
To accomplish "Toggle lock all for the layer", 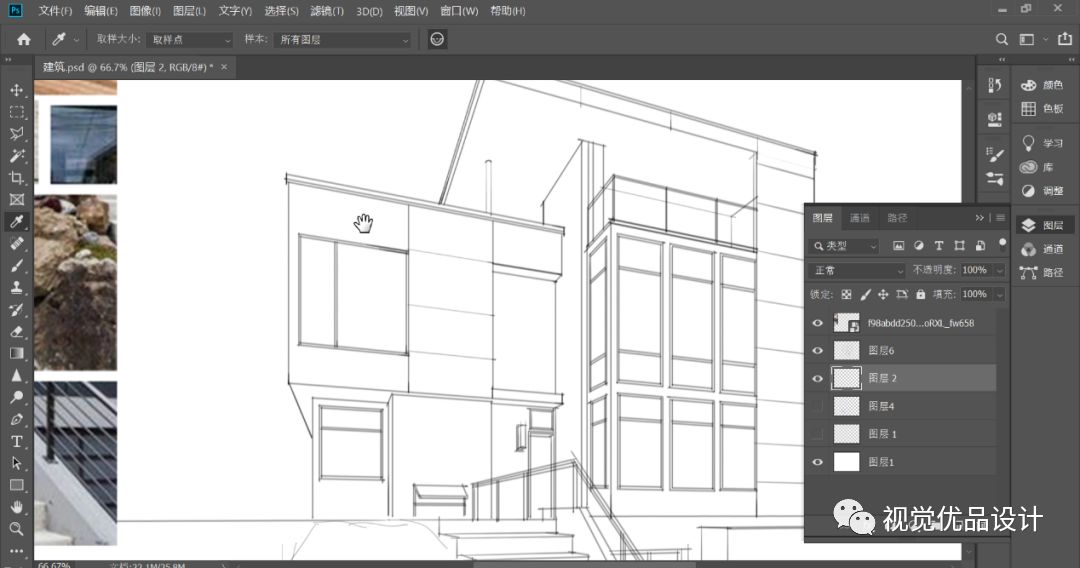I will (x=920, y=295).
